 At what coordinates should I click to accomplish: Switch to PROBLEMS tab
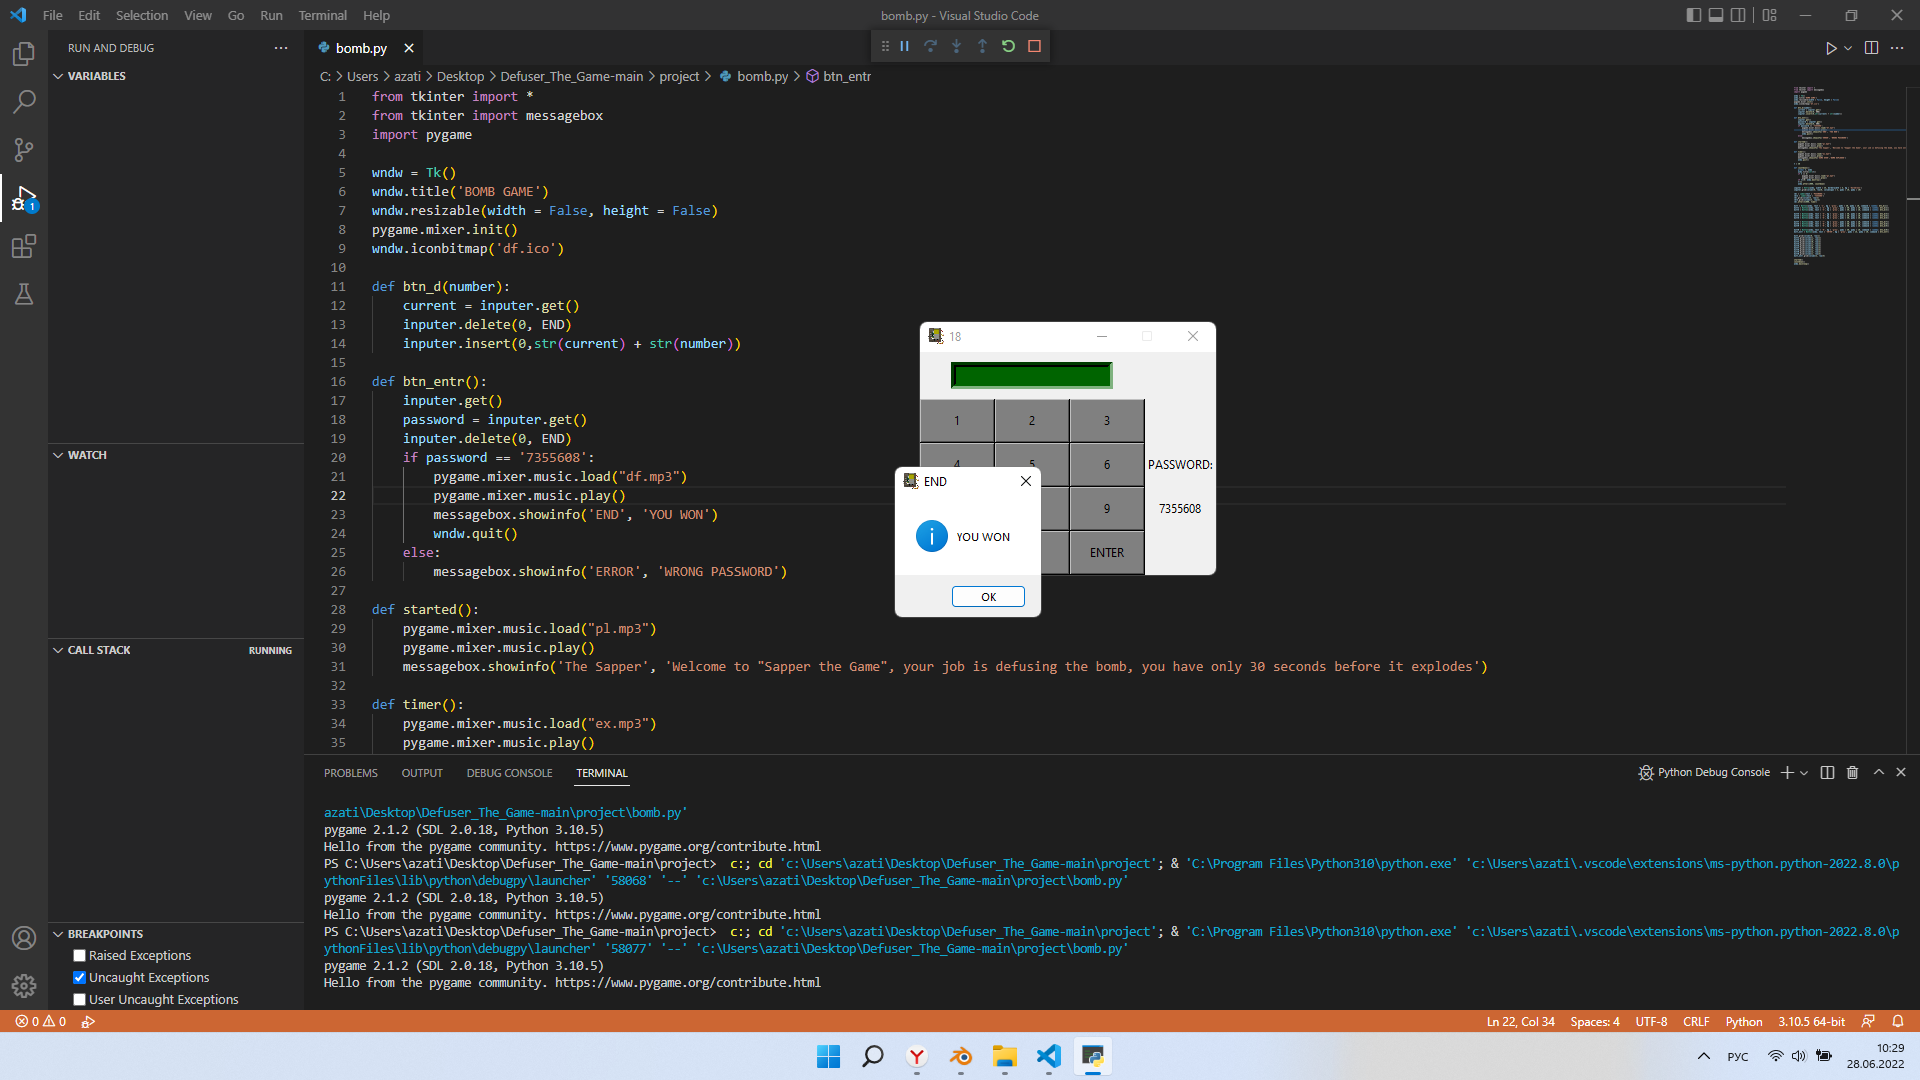351,773
